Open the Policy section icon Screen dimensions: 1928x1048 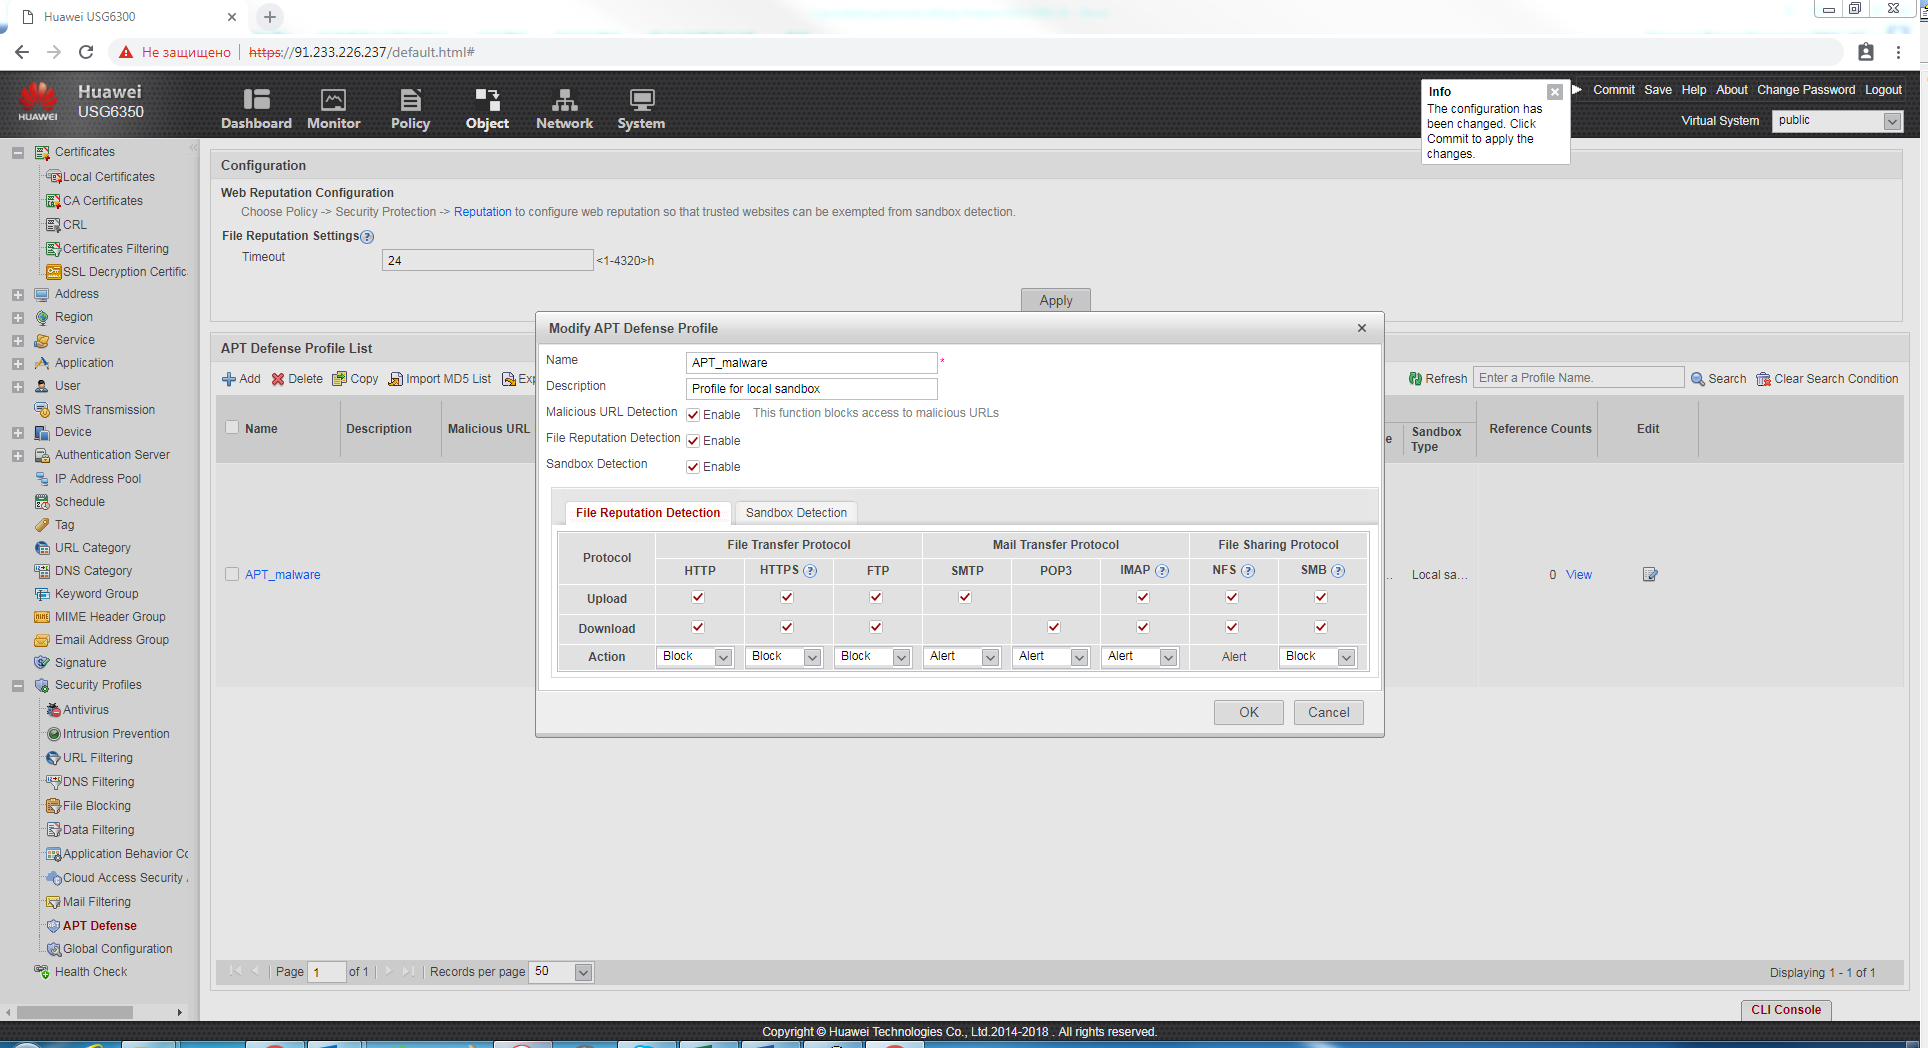[x=410, y=100]
